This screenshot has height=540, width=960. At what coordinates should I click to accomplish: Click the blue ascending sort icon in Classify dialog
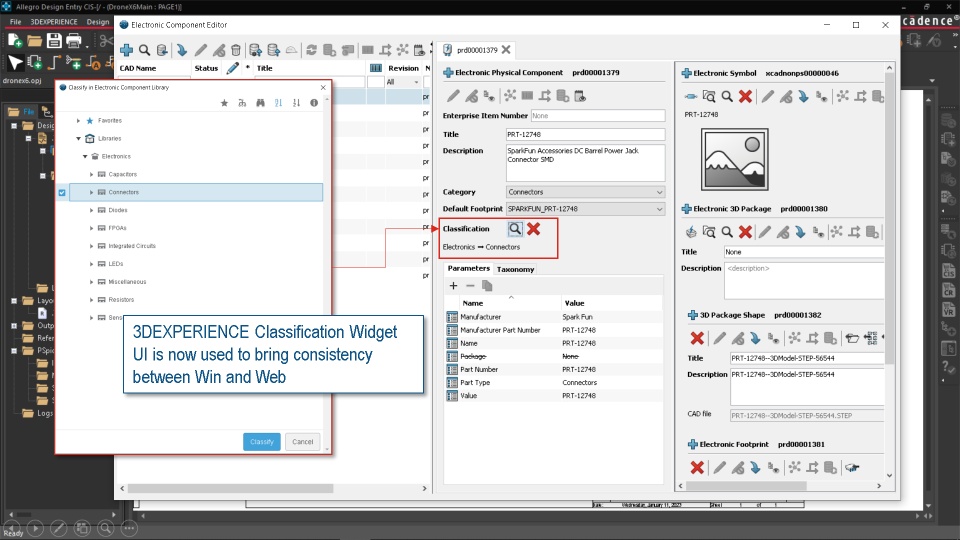[279, 103]
